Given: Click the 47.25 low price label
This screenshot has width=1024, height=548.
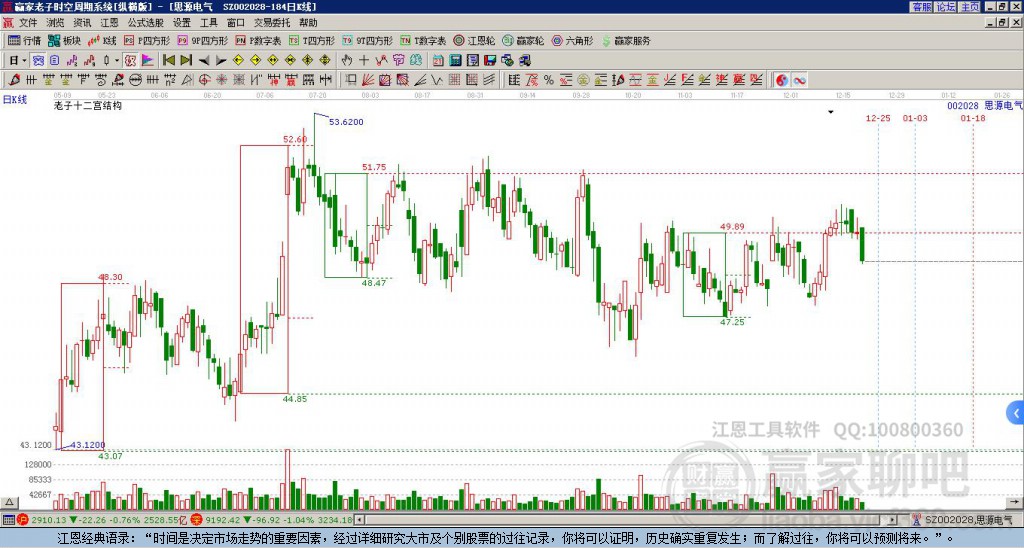Looking at the screenshot, I should point(732,322).
